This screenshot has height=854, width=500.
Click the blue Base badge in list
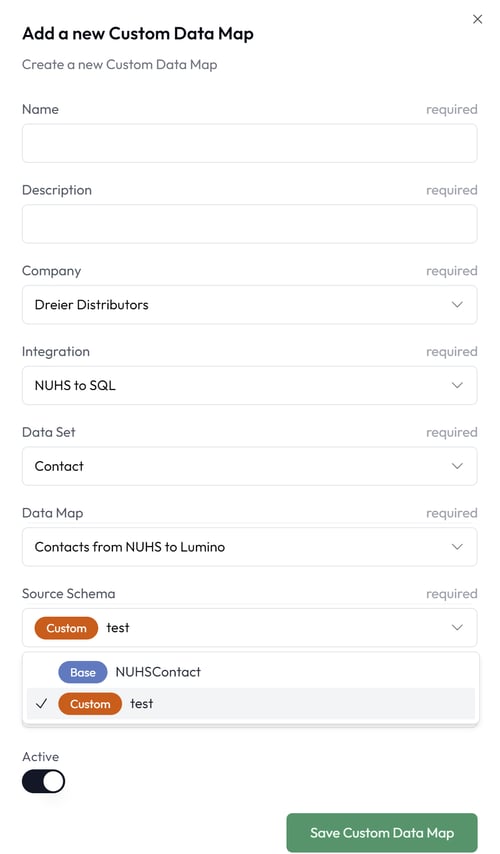tap(83, 672)
